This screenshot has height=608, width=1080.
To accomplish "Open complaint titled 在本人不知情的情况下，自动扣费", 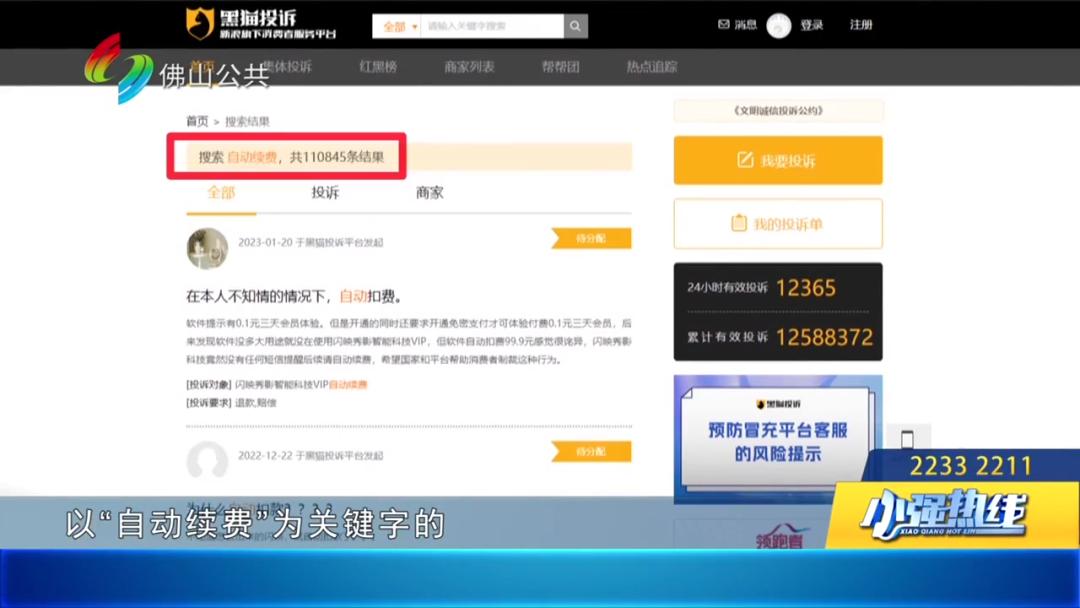I will 294,296.
